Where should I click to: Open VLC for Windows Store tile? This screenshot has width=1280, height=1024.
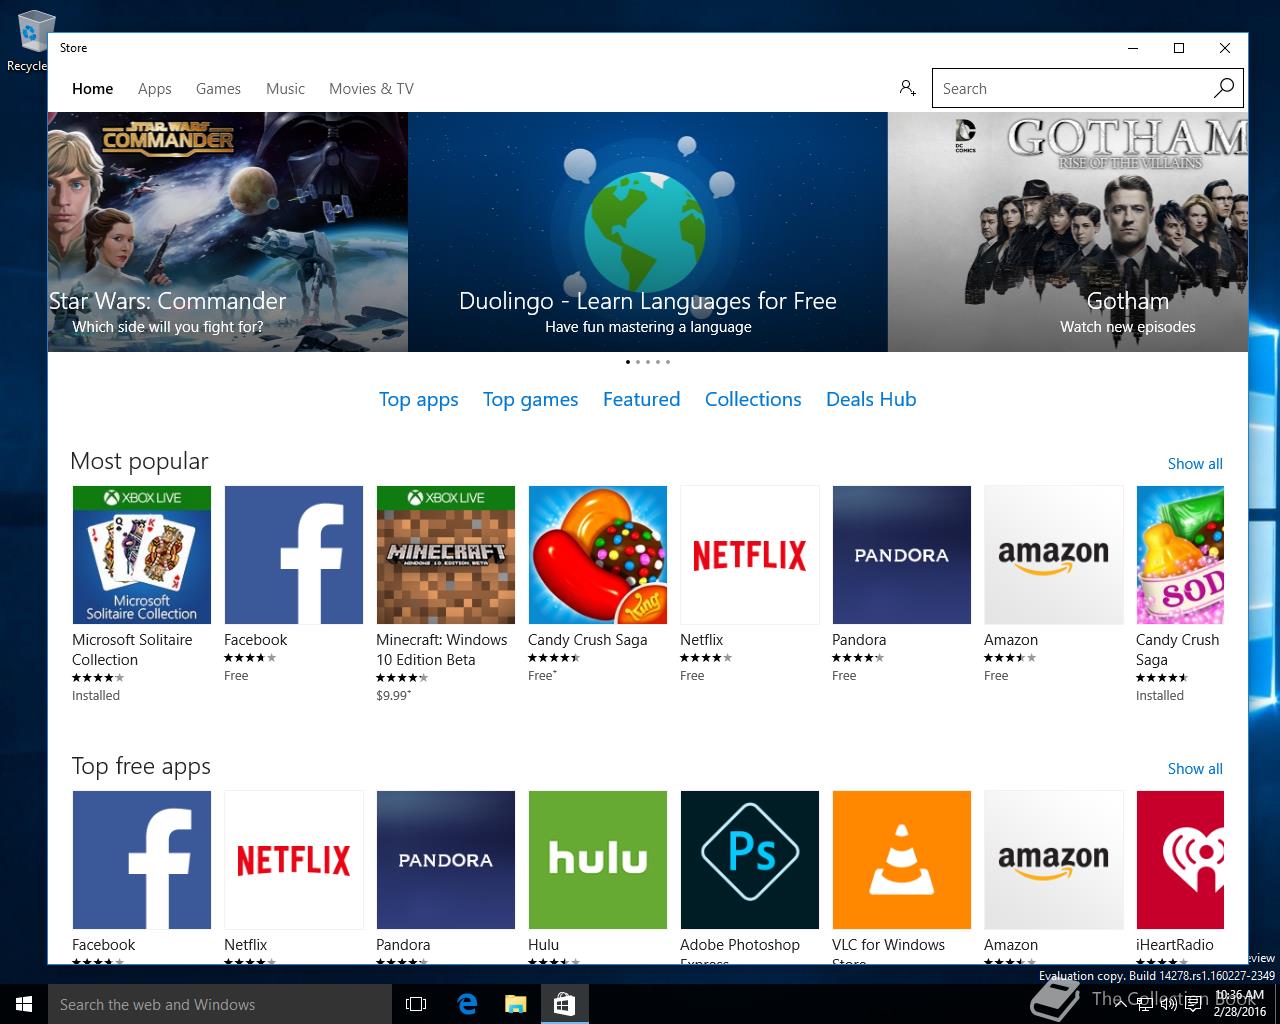(902, 860)
